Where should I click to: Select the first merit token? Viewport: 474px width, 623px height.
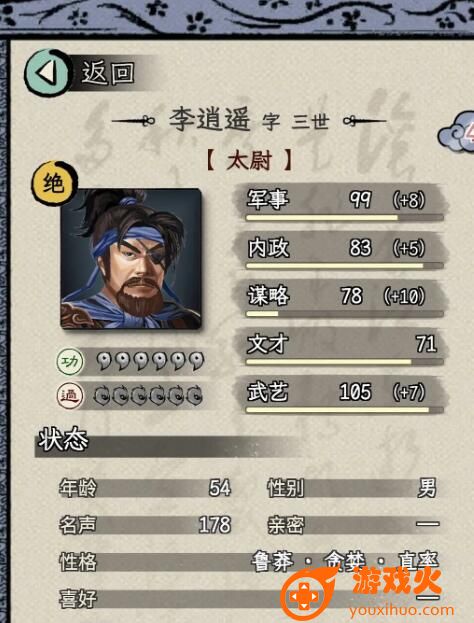(x=104, y=361)
